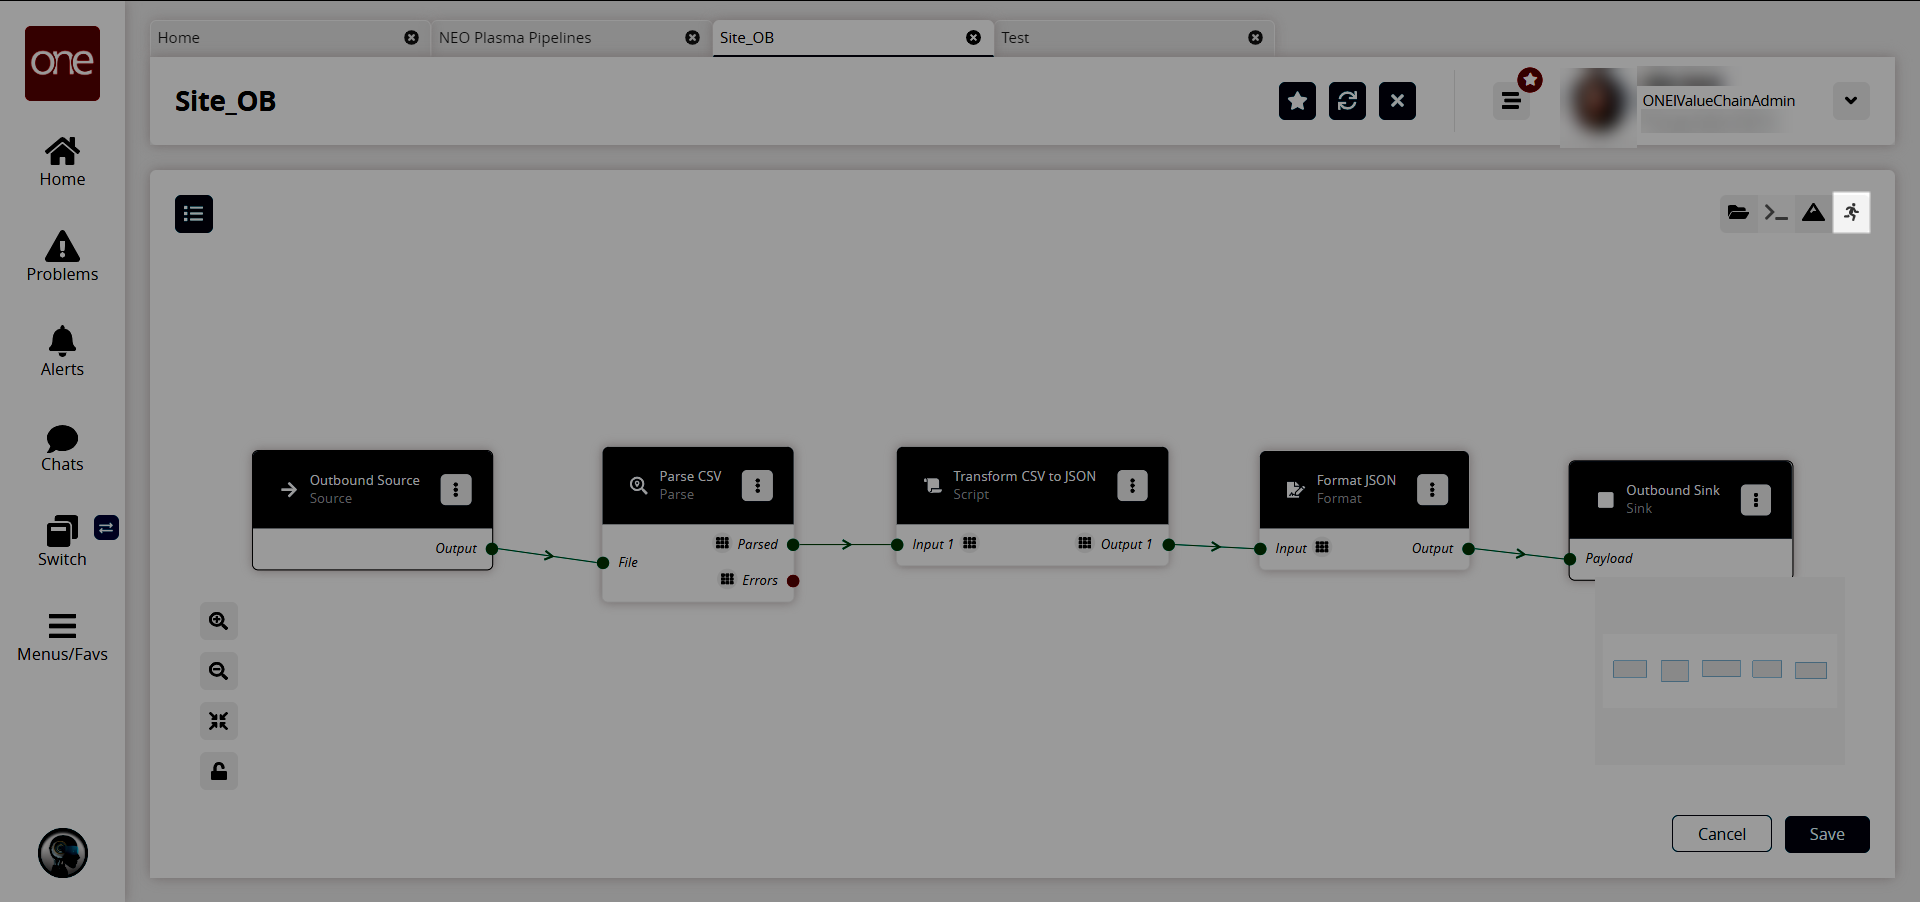Viewport: 1920px width, 902px height.
Task: Expand the user account dropdown arrow
Action: coord(1851,101)
